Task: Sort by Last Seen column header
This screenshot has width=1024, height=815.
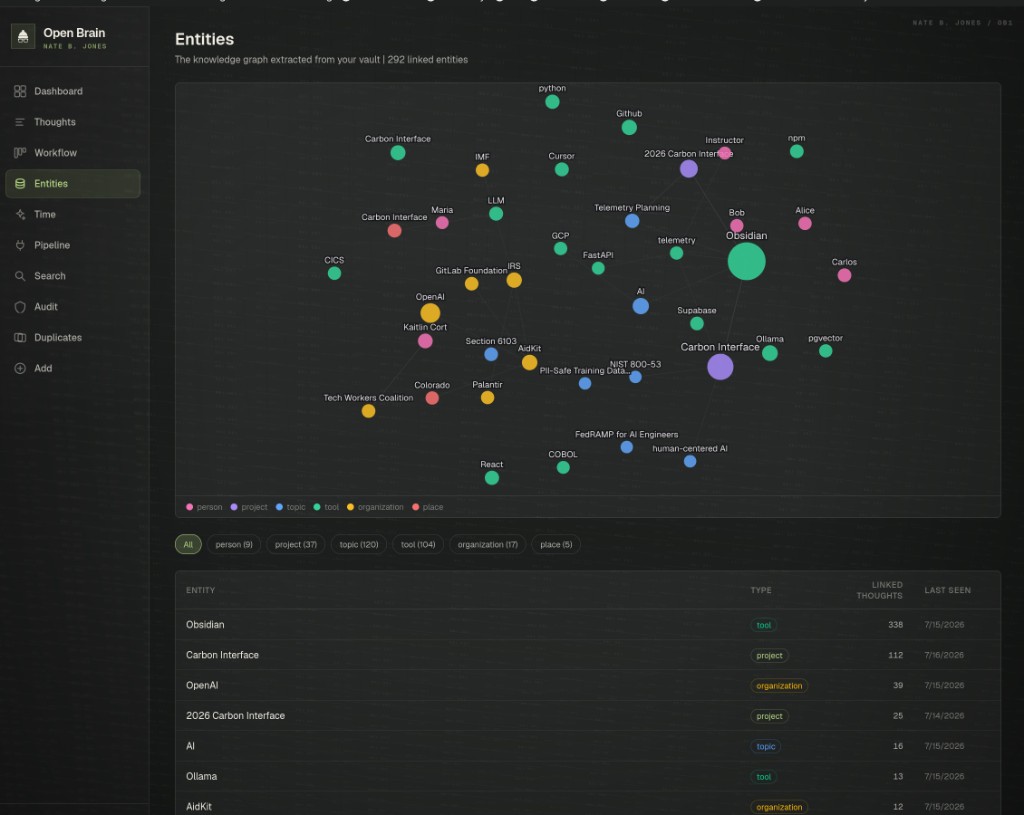Action: [x=948, y=590]
